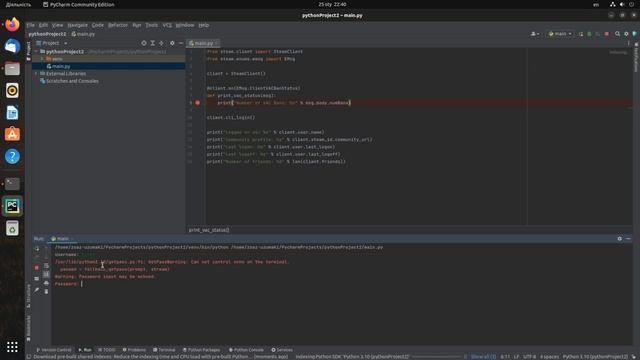640x360 pixels.
Task: Open Python Console tool window
Action: (246, 350)
